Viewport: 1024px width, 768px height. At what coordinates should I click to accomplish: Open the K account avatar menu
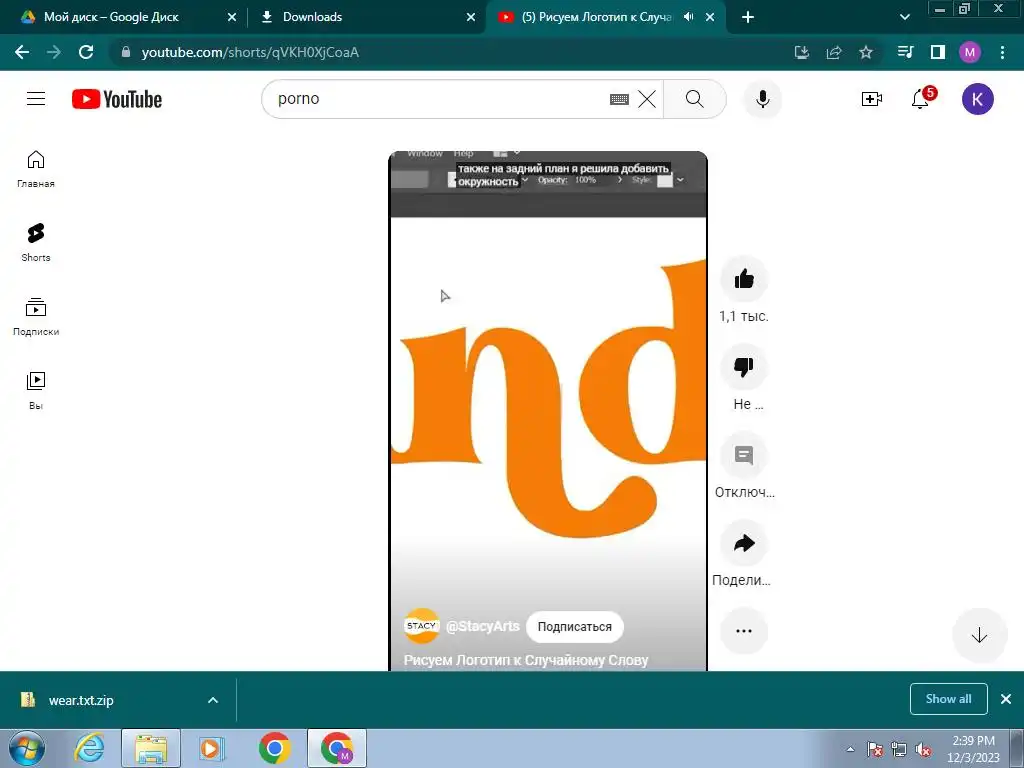[x=977, y=99]
